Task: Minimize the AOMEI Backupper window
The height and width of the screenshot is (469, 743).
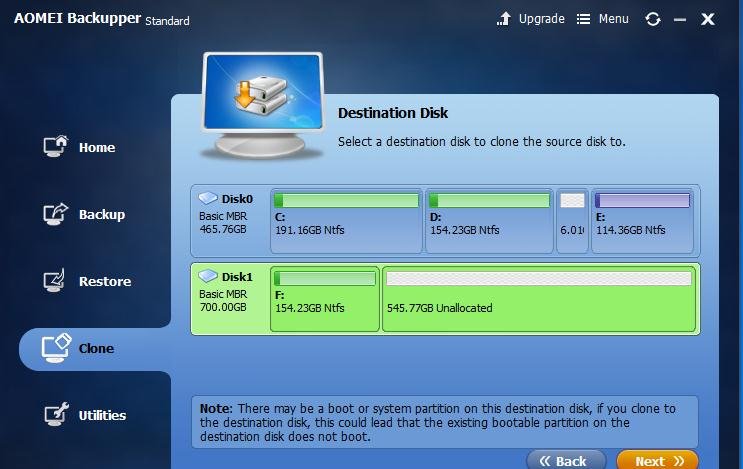Action: (x=680, y=19)
